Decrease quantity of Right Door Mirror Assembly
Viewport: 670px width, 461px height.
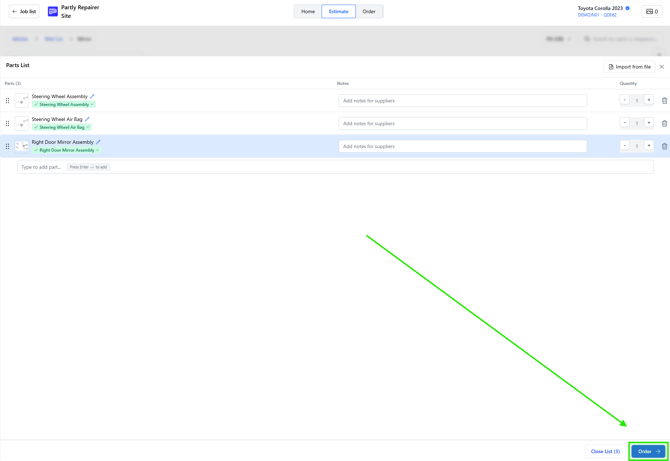pos(625,146)
